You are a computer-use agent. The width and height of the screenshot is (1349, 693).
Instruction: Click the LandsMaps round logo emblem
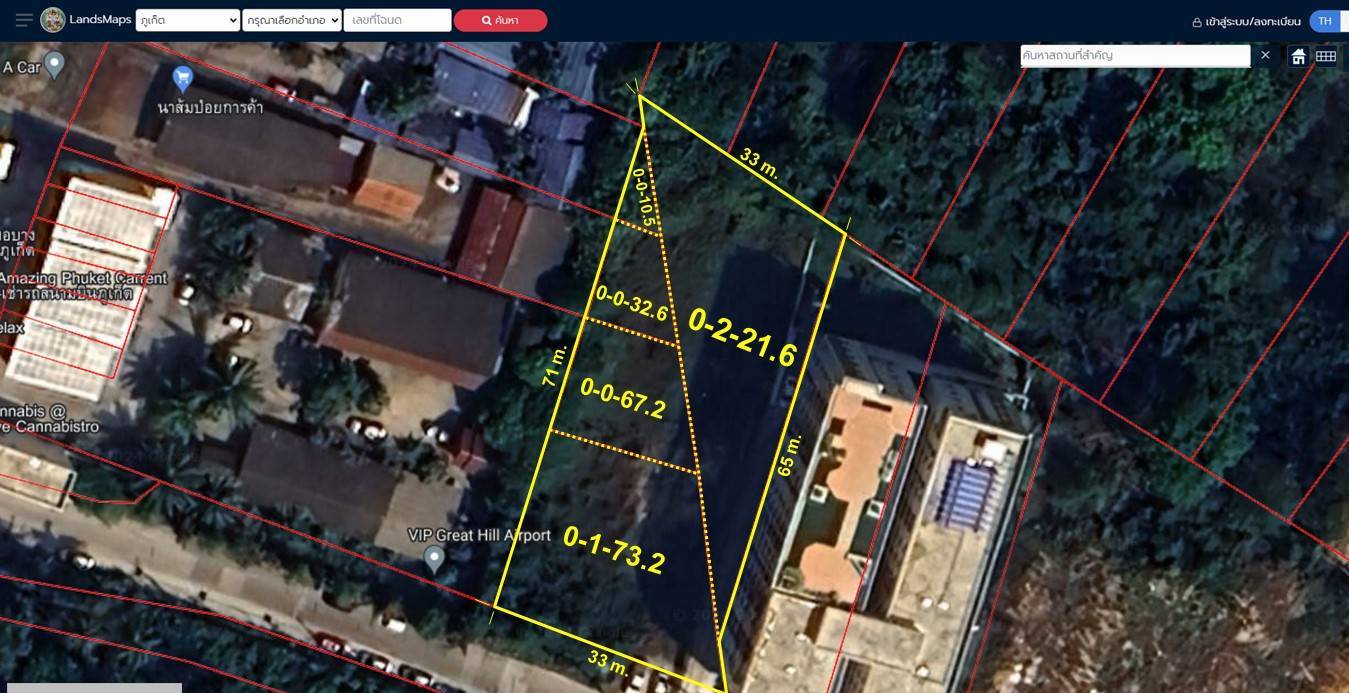(53, 20)
